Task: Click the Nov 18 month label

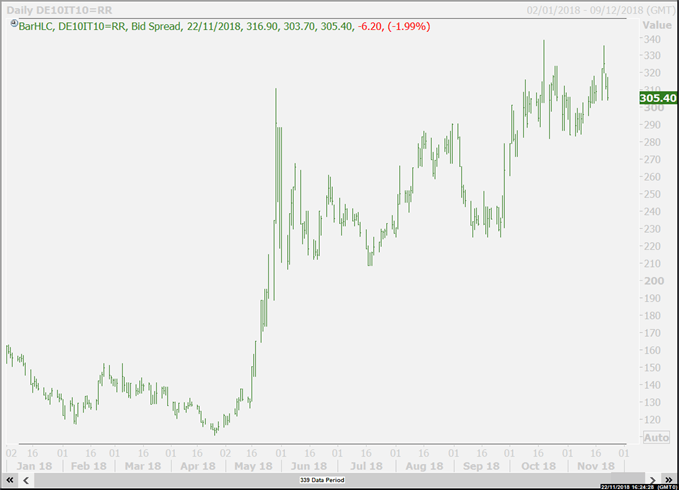Action: click(596, 466)
